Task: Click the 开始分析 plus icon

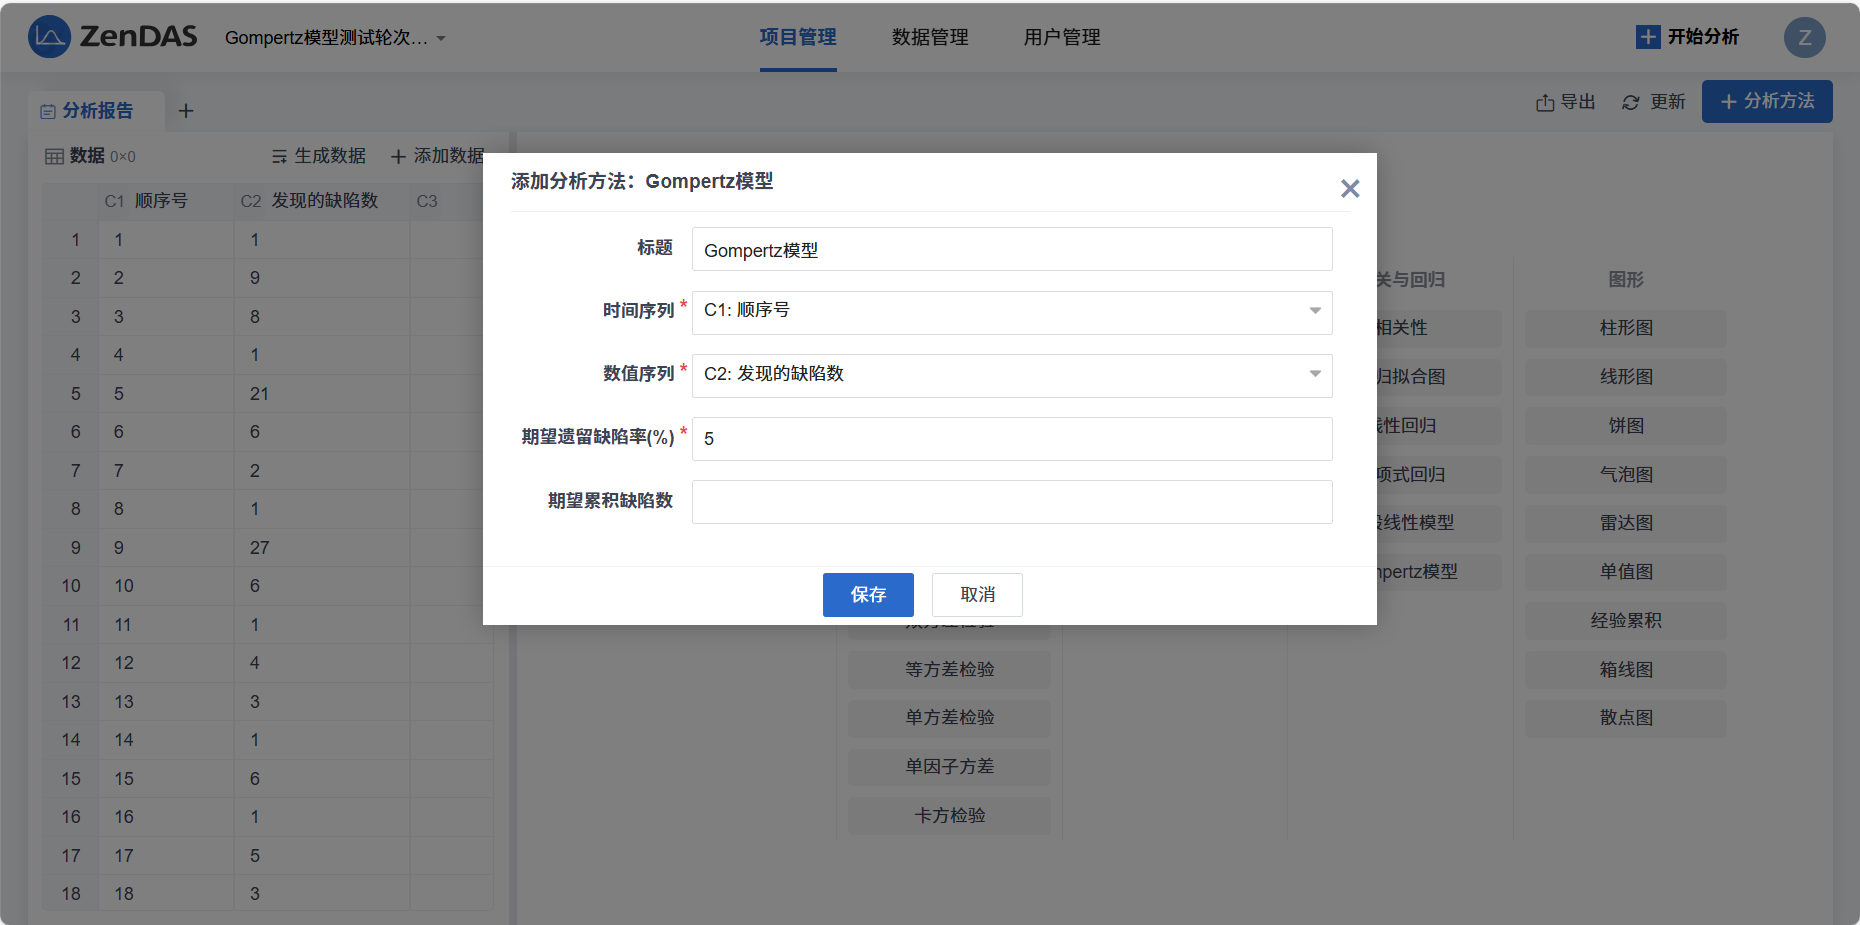Action: click(1647, 37)
